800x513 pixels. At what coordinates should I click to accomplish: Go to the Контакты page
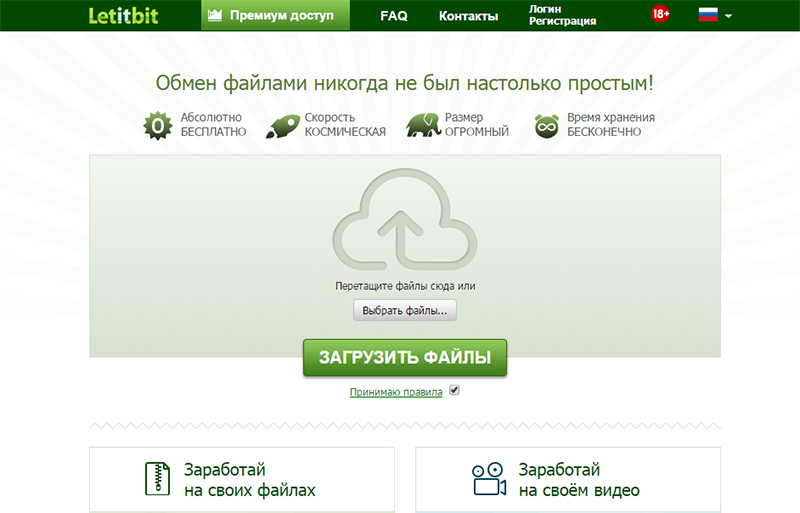(468, 16)
